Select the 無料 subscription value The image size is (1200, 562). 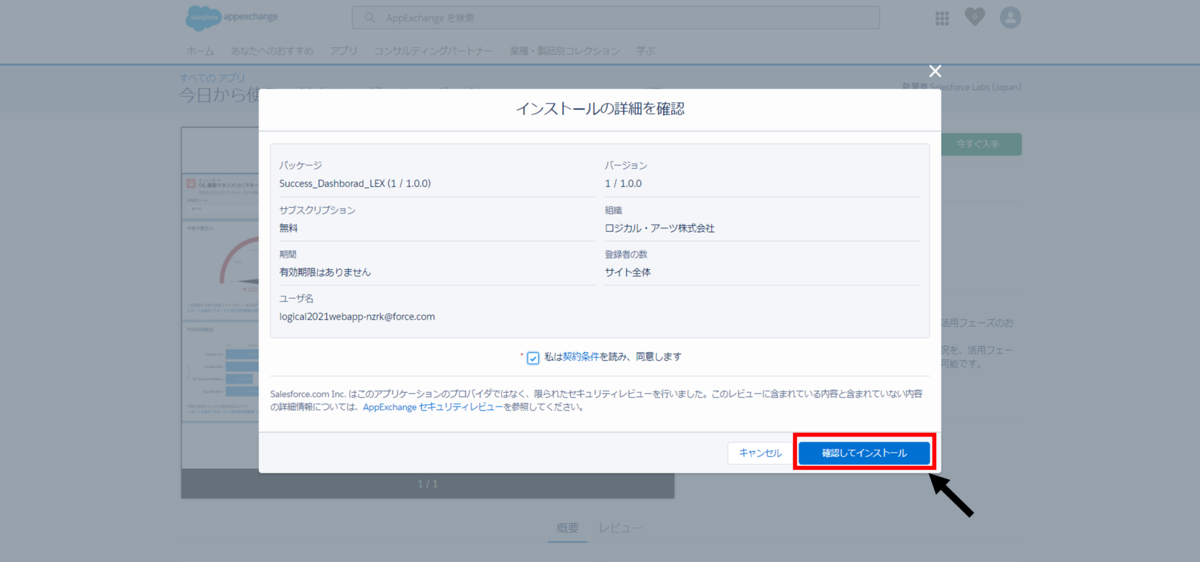point(289,228)
